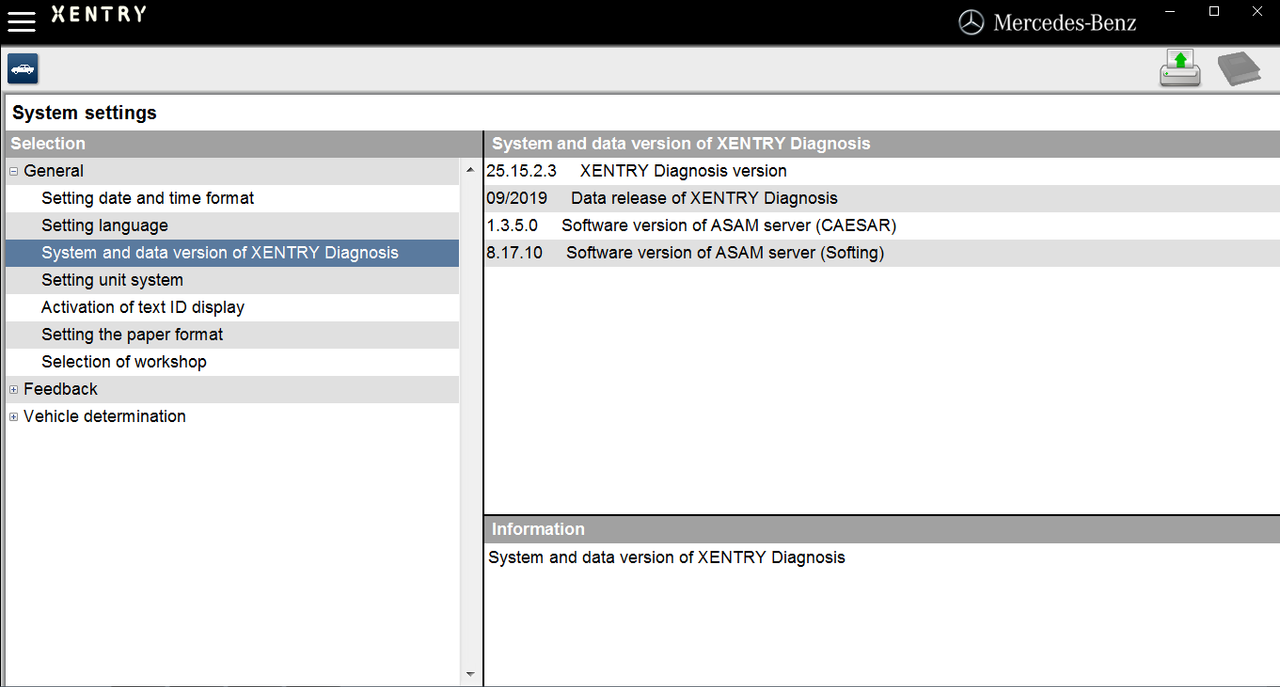
Task: Select the XENTRY Diagnosis version row
Action: click(x=882, y=171)
